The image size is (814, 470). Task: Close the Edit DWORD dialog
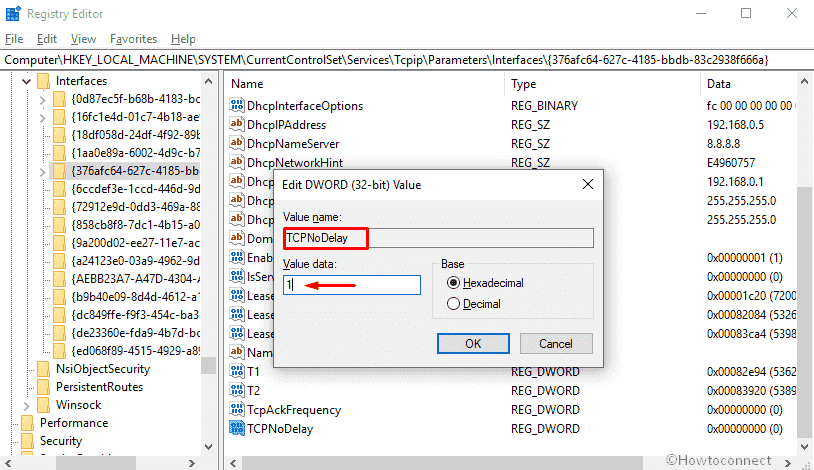tap(589, 184)
